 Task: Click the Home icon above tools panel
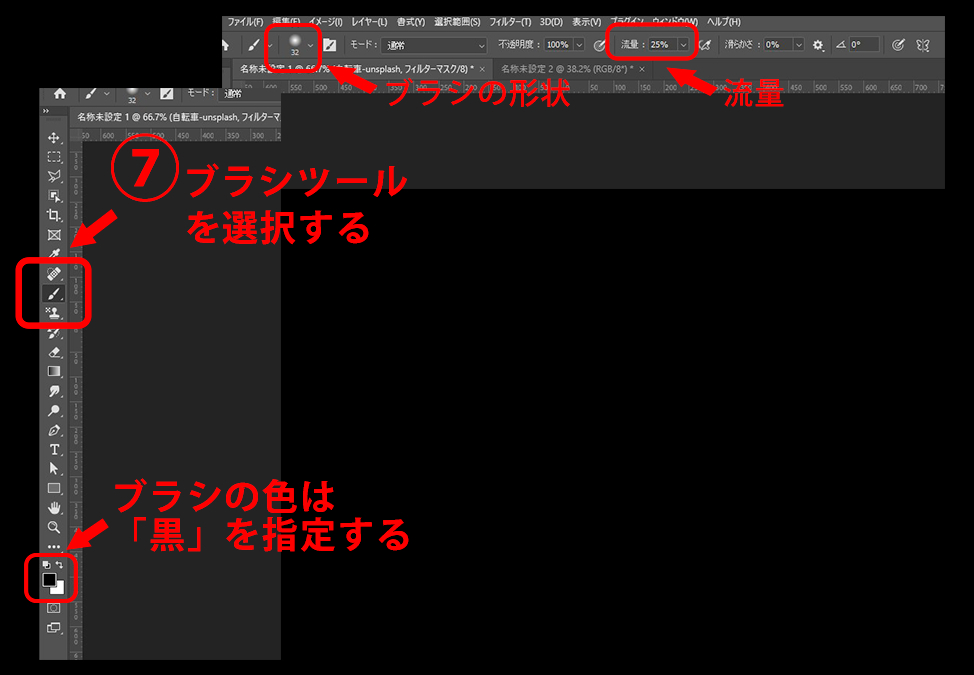(x=60, y=93)
